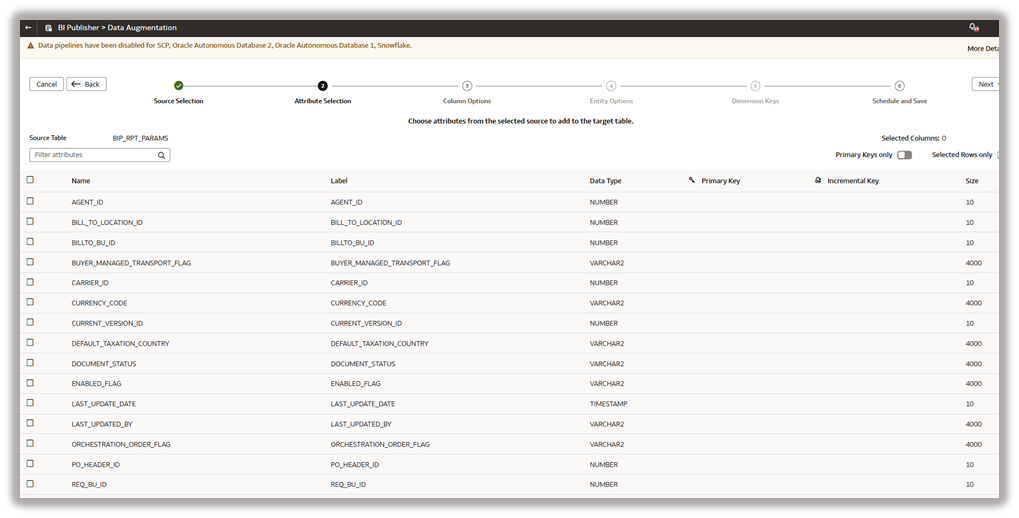The width and height of the screenshot is (1019, 518).
Task: Click the Incremental Key column icon
Action: (x=818, y=180)
